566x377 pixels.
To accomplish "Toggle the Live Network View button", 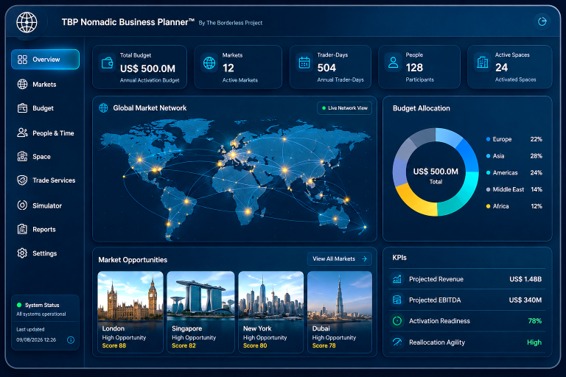I will (x=344, y=108).
